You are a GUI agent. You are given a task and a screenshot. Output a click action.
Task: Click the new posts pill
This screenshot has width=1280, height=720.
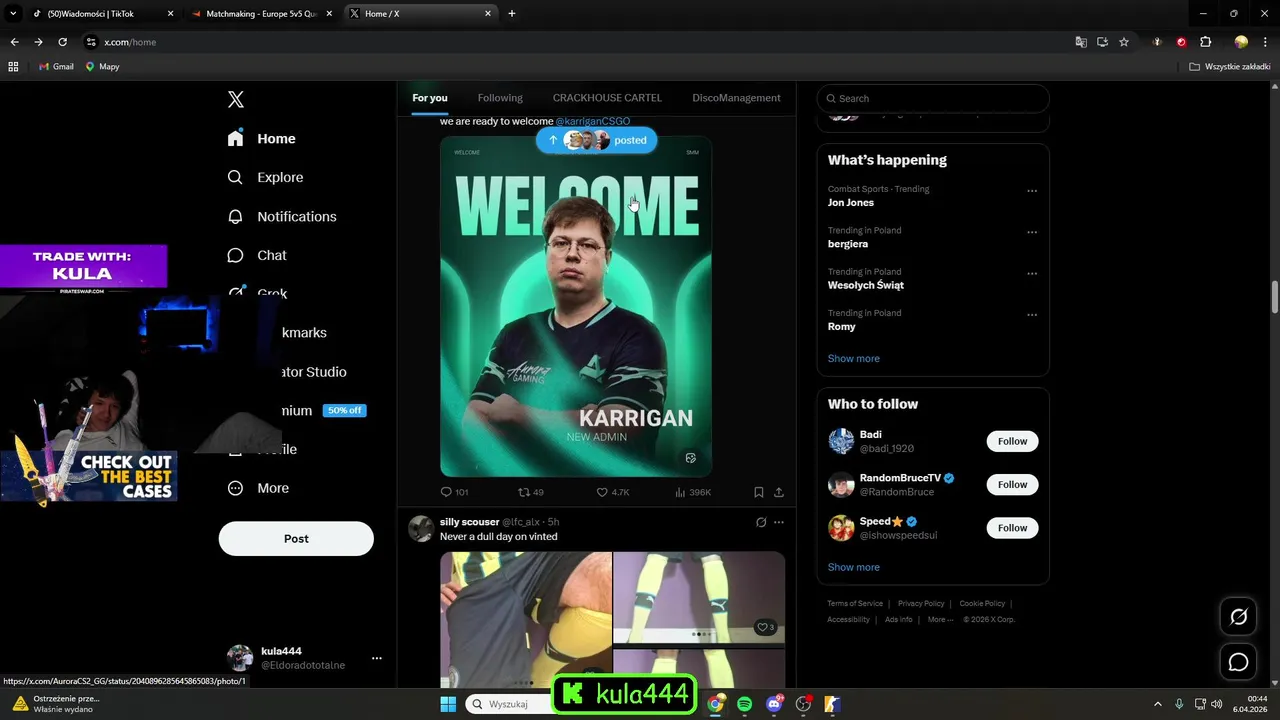point(596,140)
